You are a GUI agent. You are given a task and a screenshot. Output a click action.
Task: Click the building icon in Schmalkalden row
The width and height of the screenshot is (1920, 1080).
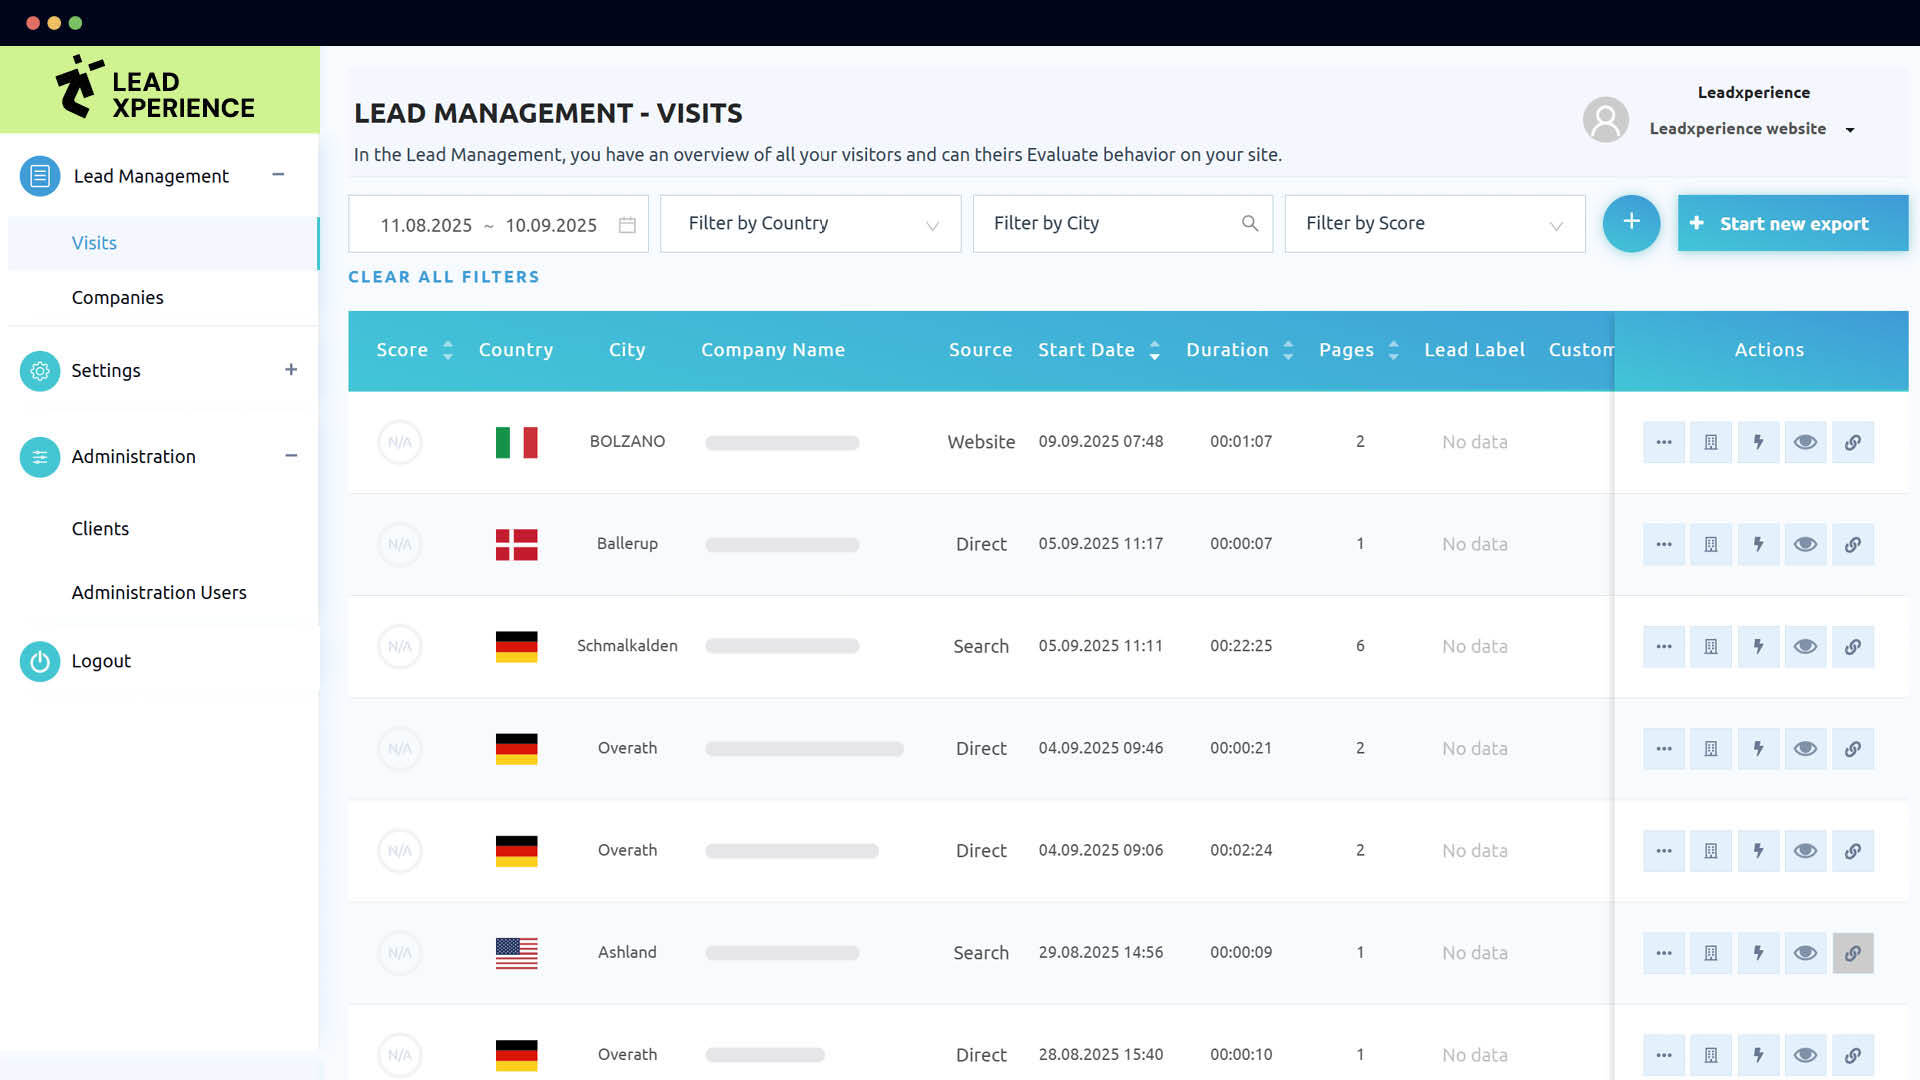(x=1711, y=646)
